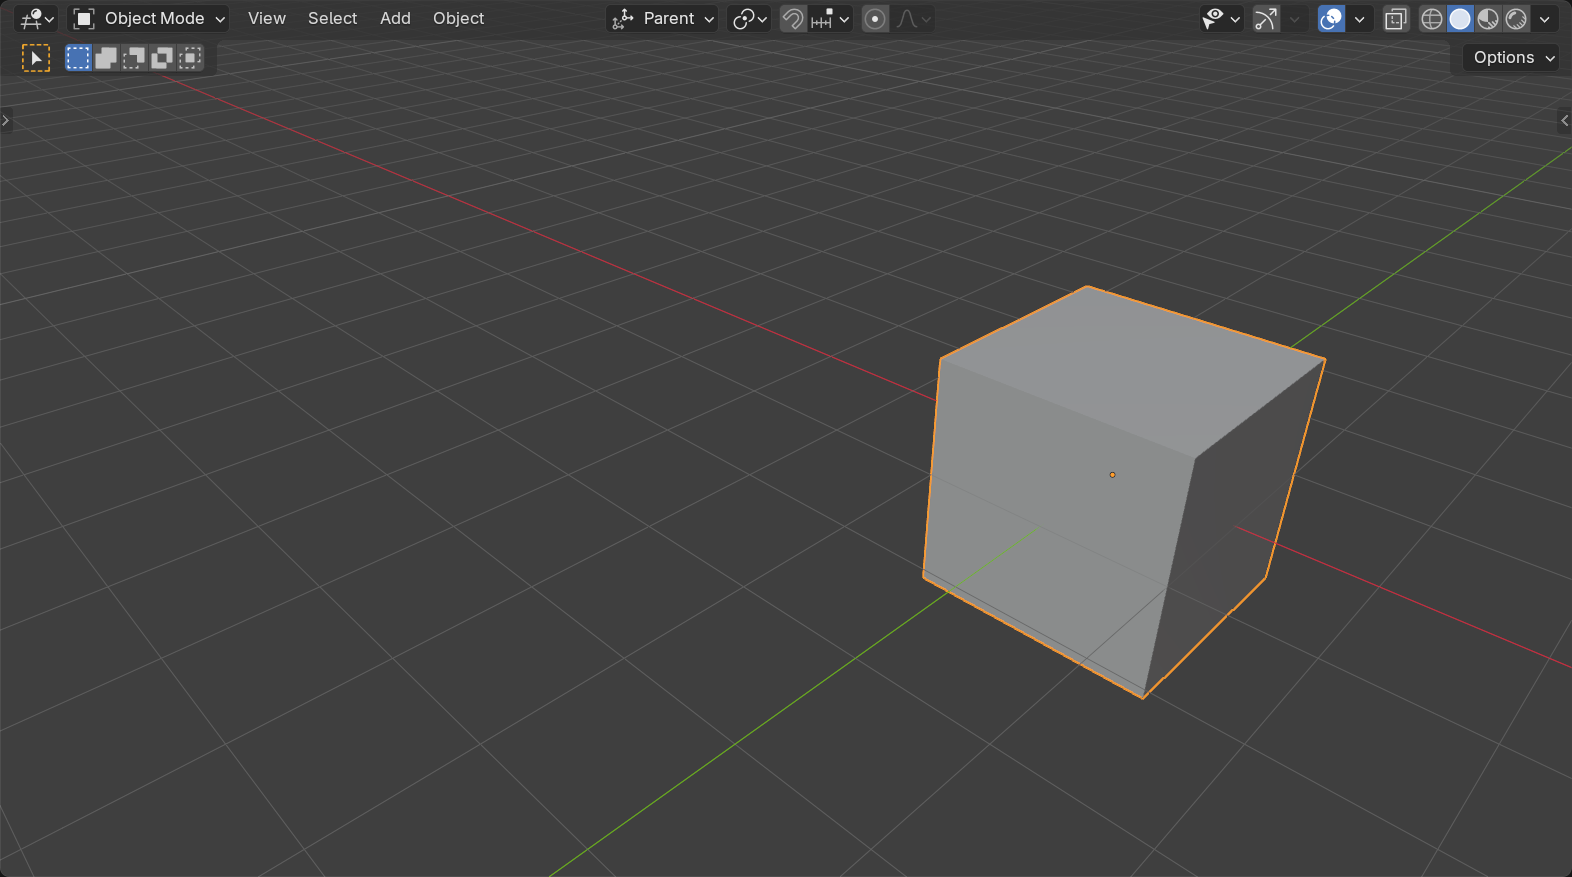Open the Add menu
1572x877 pixels.
[395, 18]
